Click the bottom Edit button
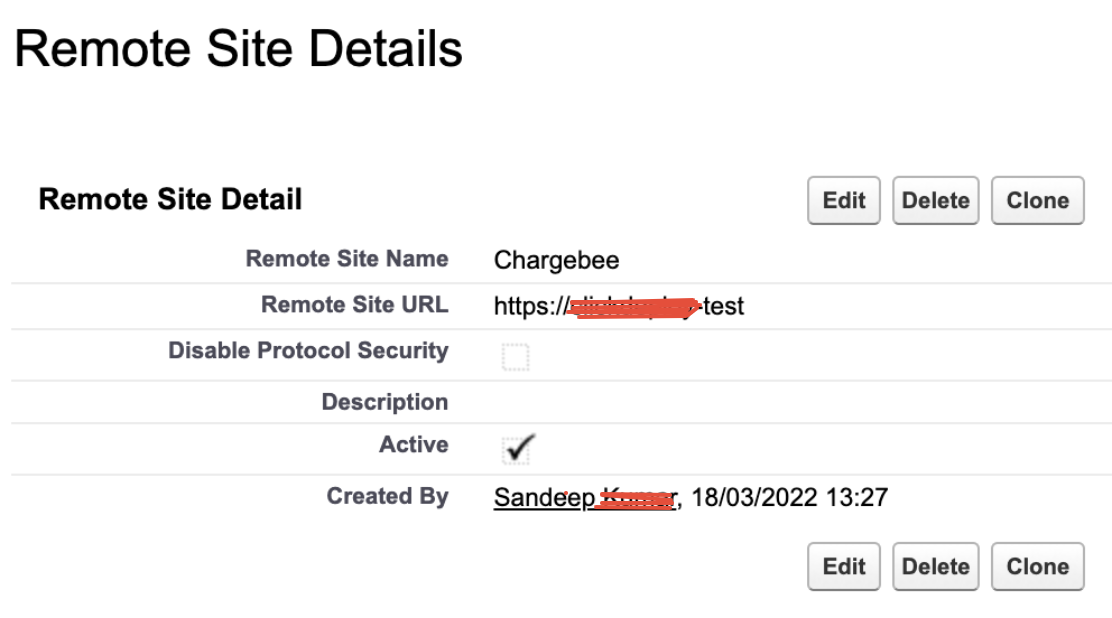 (x=844, y=567)
